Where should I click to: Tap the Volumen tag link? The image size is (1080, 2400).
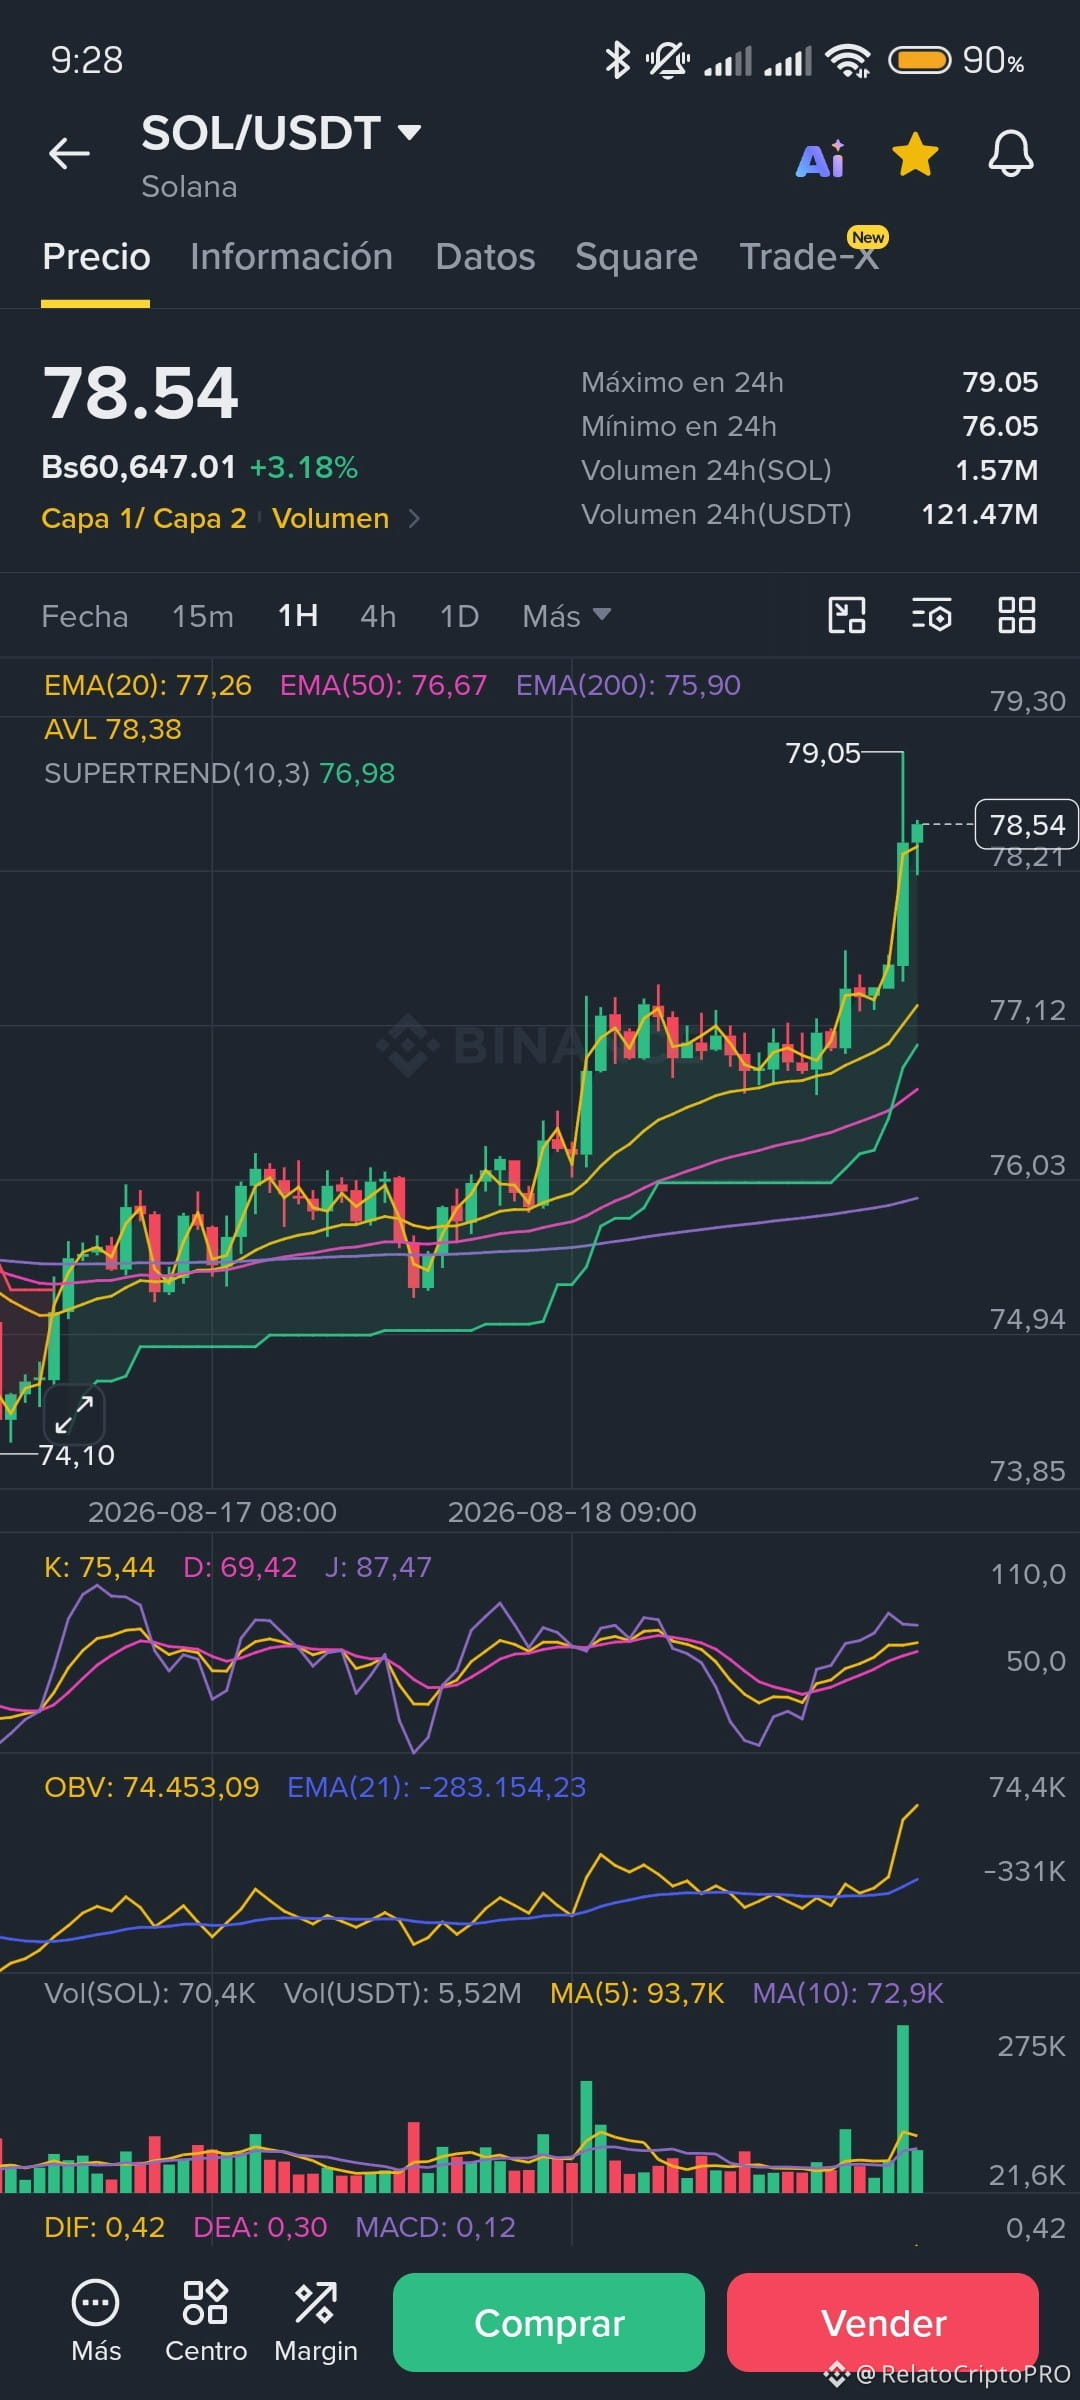point(331,518)
